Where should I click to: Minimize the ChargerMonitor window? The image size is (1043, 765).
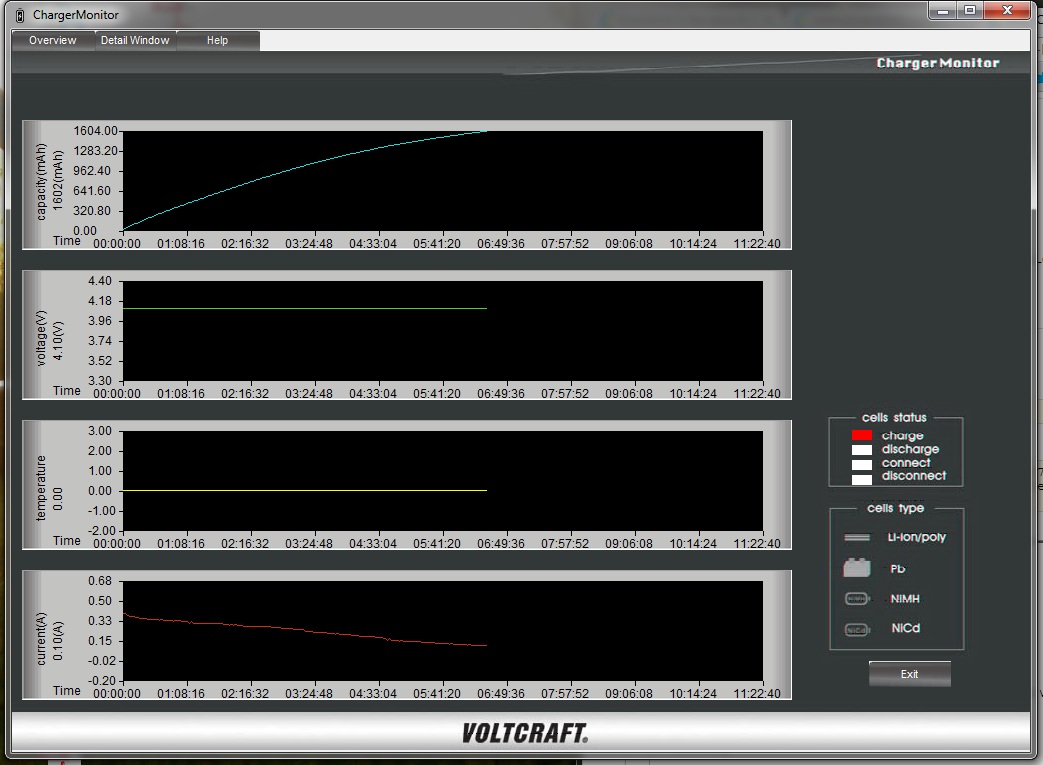[942, 10]
